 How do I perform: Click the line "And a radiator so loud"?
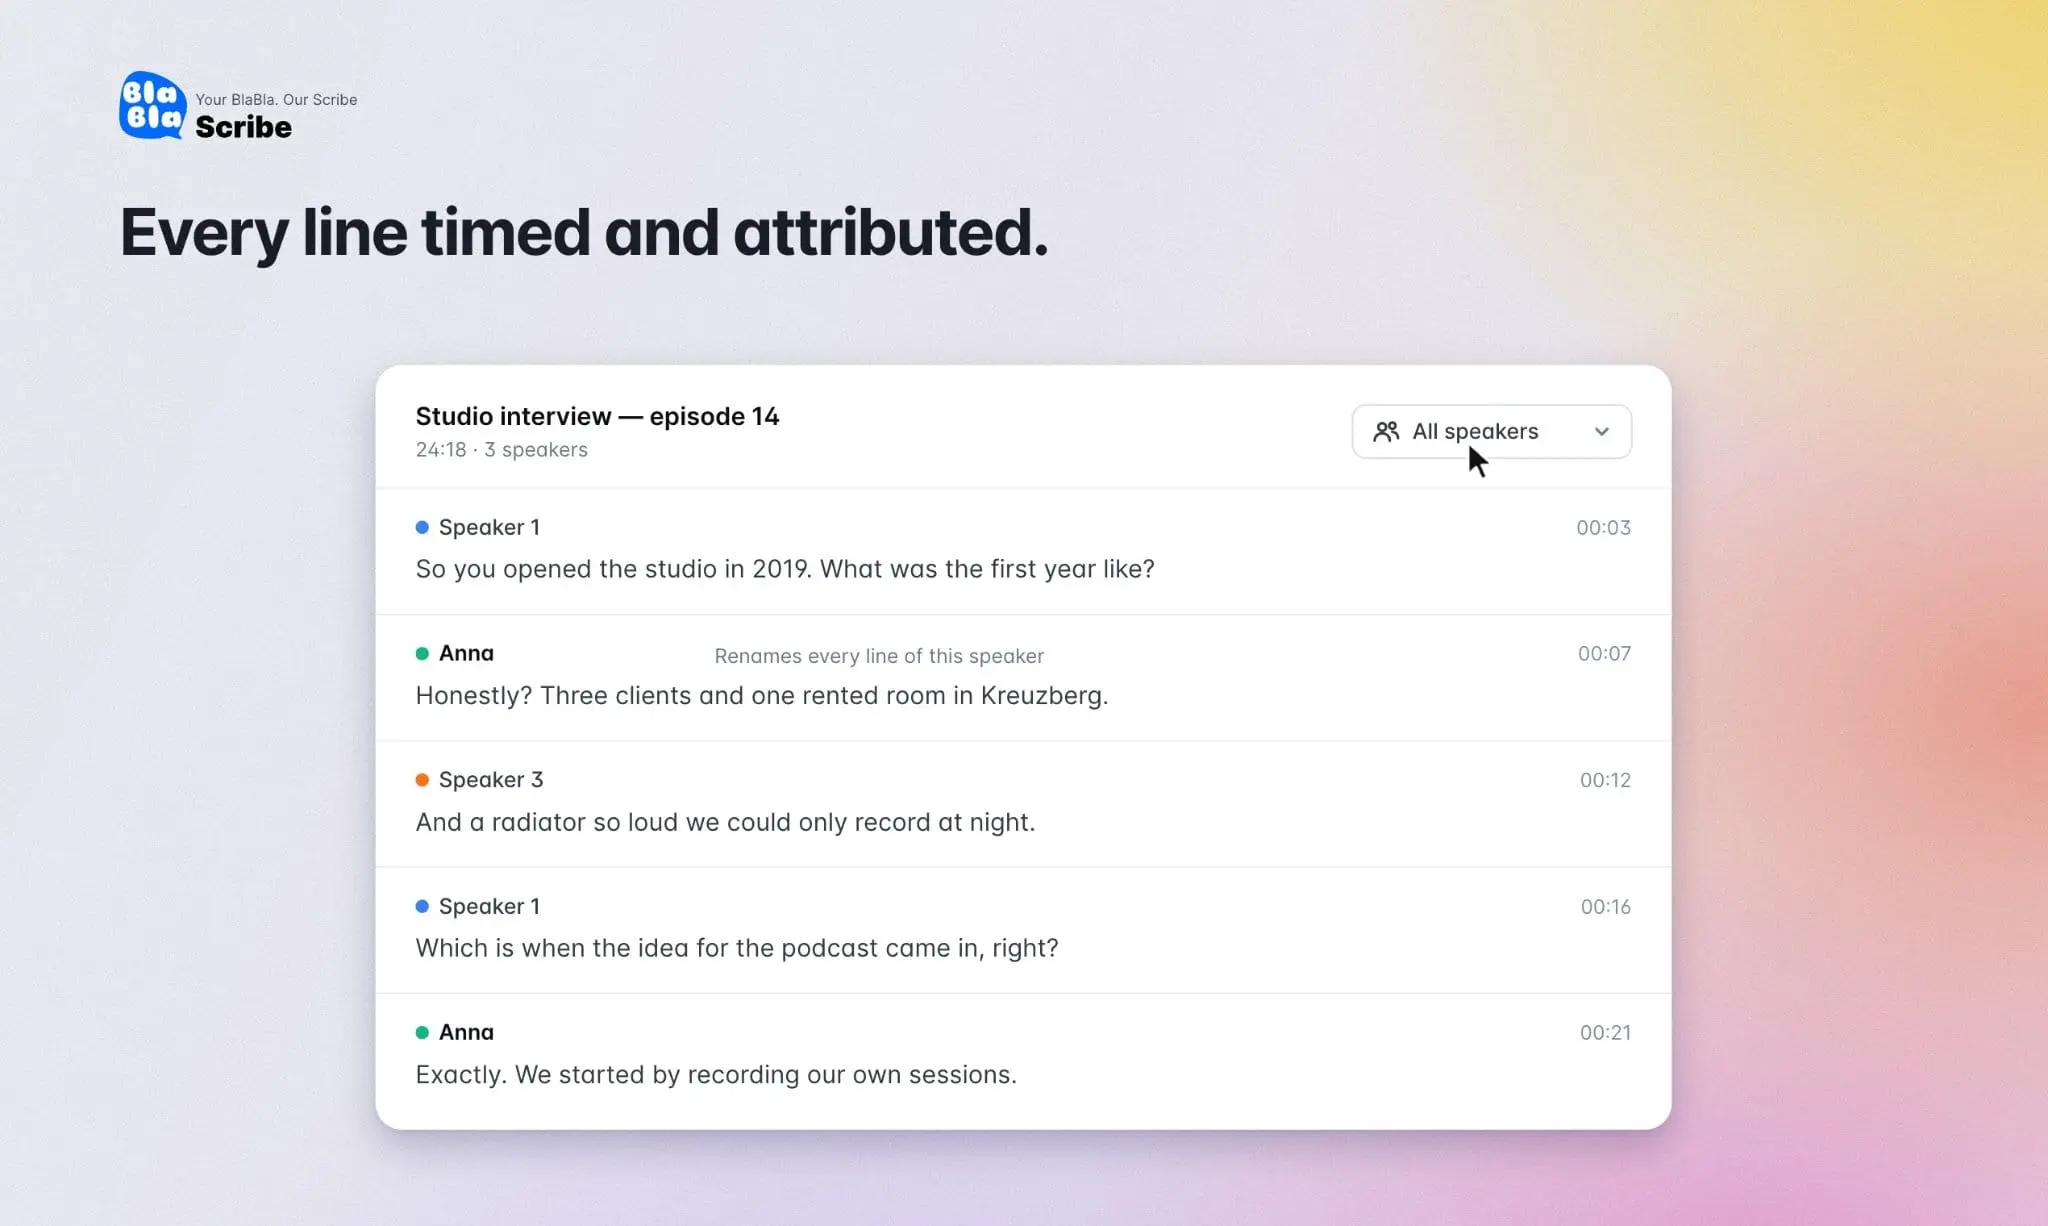click(x=725, y=822)
